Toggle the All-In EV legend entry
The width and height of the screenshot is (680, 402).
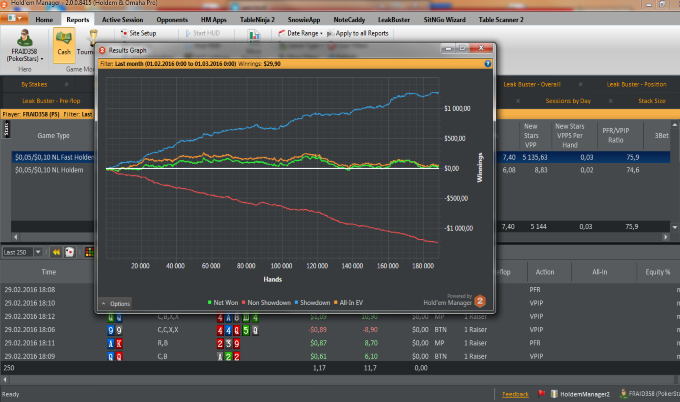348,302
